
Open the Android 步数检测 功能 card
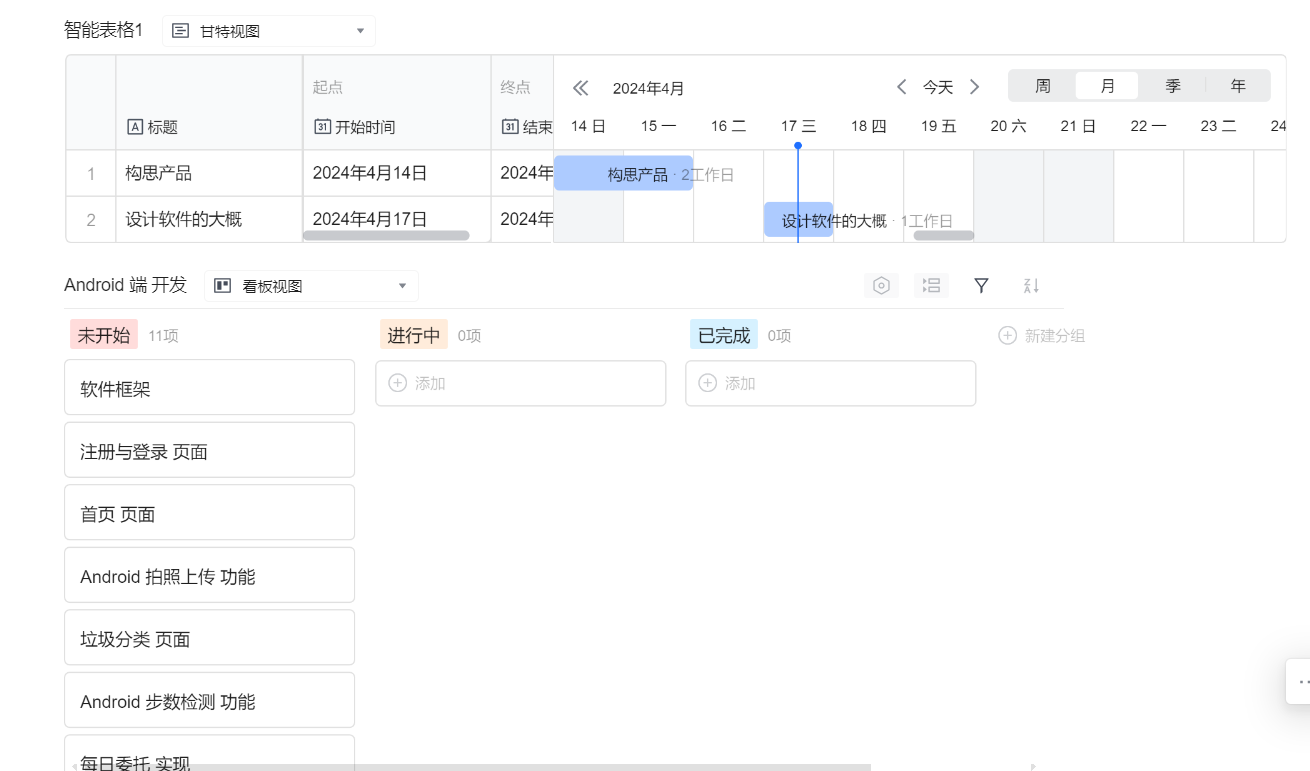pyautogui.click(x=209, y=700)
